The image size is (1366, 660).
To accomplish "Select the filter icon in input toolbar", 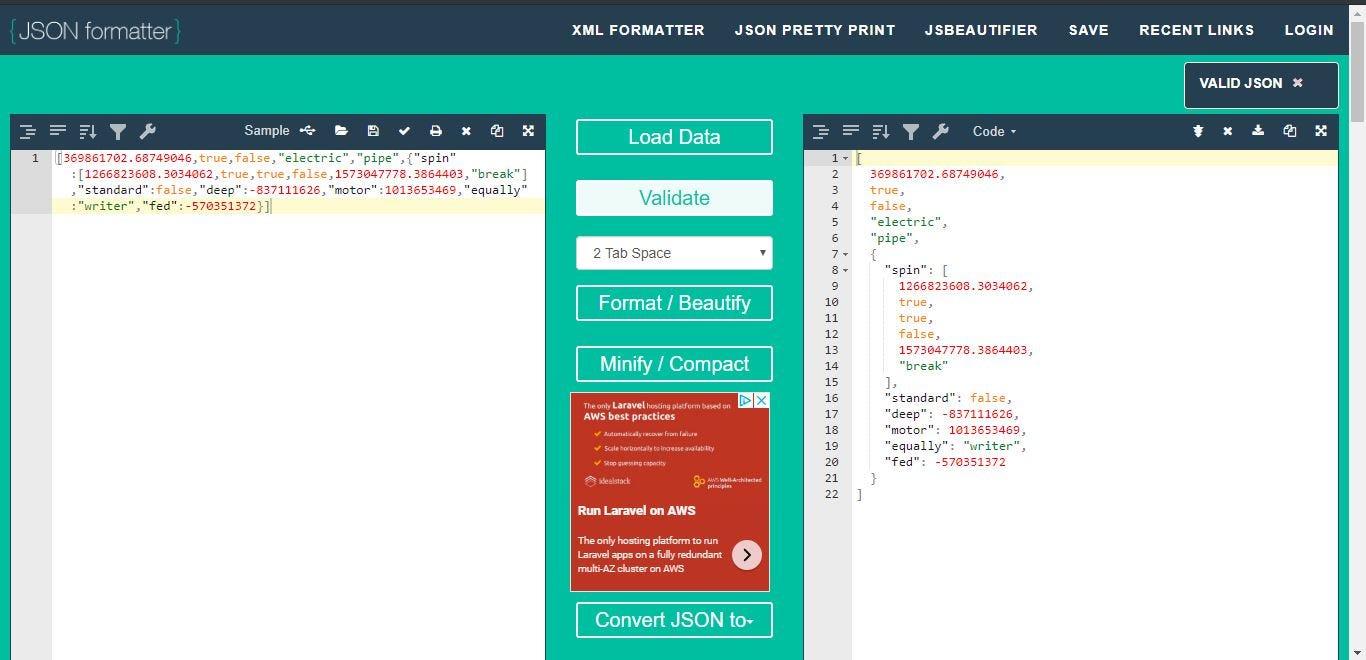I will (x=118, y=131).
